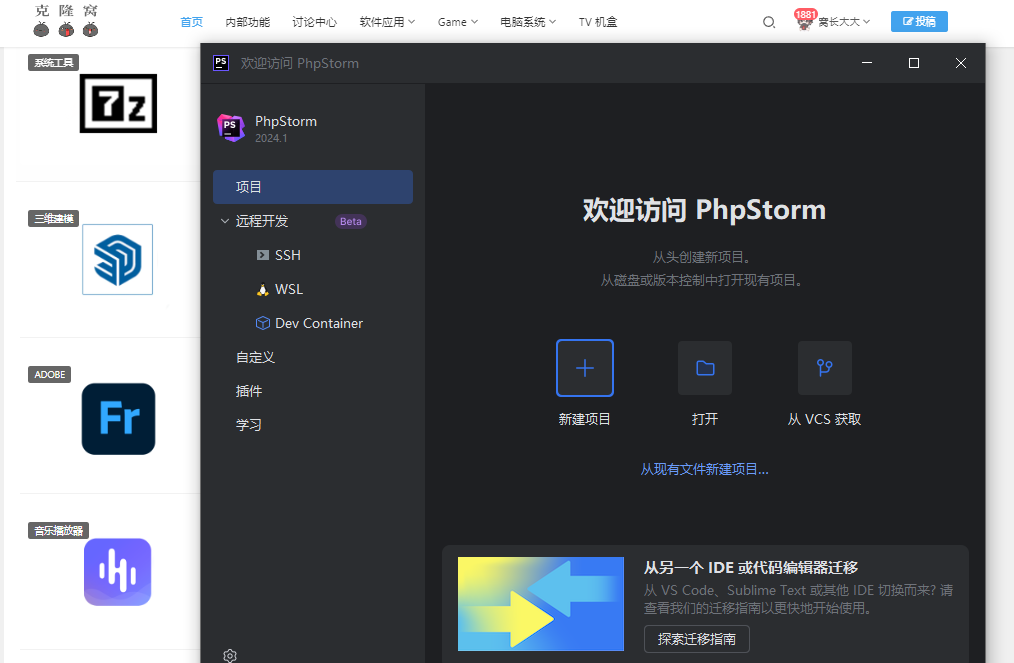Open 讨论中心 in website navigation
The width and height of the screenshot is (1014, 663).
point(314,22)
